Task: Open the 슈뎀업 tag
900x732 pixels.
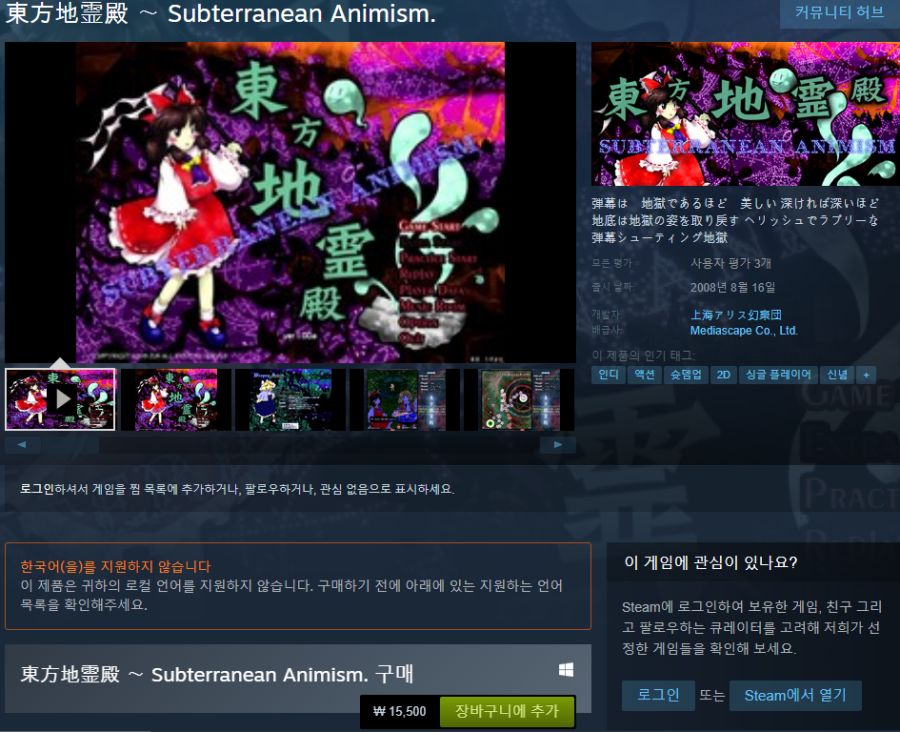Action: [x=686, y=375]
